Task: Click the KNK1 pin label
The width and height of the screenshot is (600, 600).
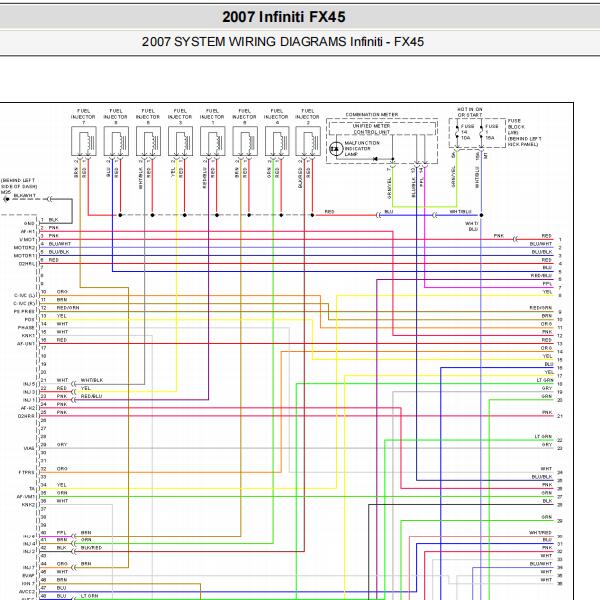Action: pos(29,336)
